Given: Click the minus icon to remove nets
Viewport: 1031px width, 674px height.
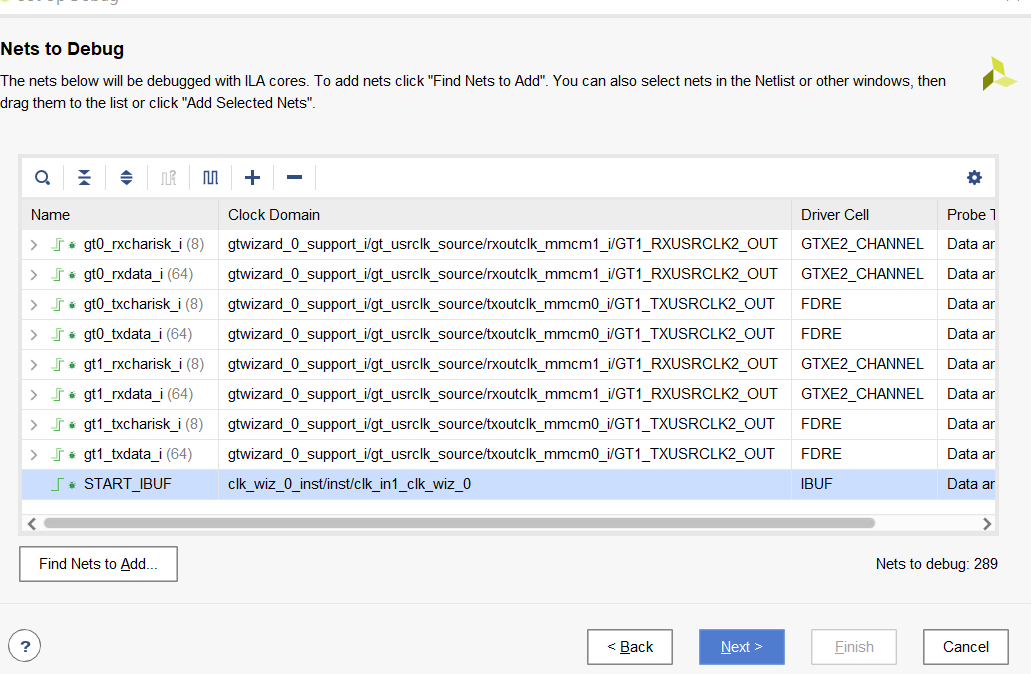Looking at the screenshot, I should pos(294,178).
